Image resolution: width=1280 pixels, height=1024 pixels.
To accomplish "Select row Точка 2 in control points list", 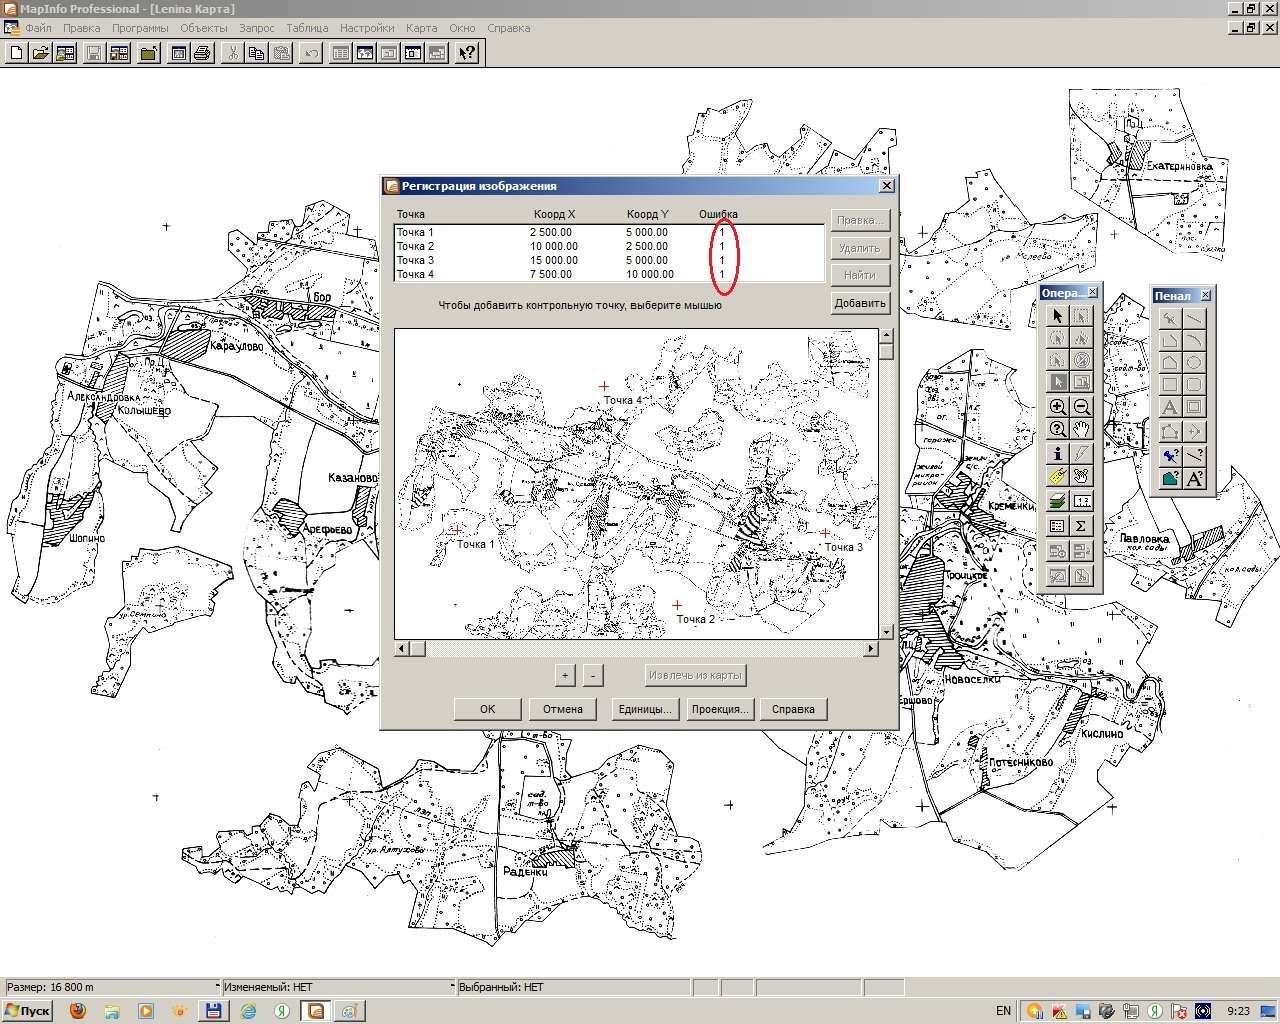I will 609,246.
